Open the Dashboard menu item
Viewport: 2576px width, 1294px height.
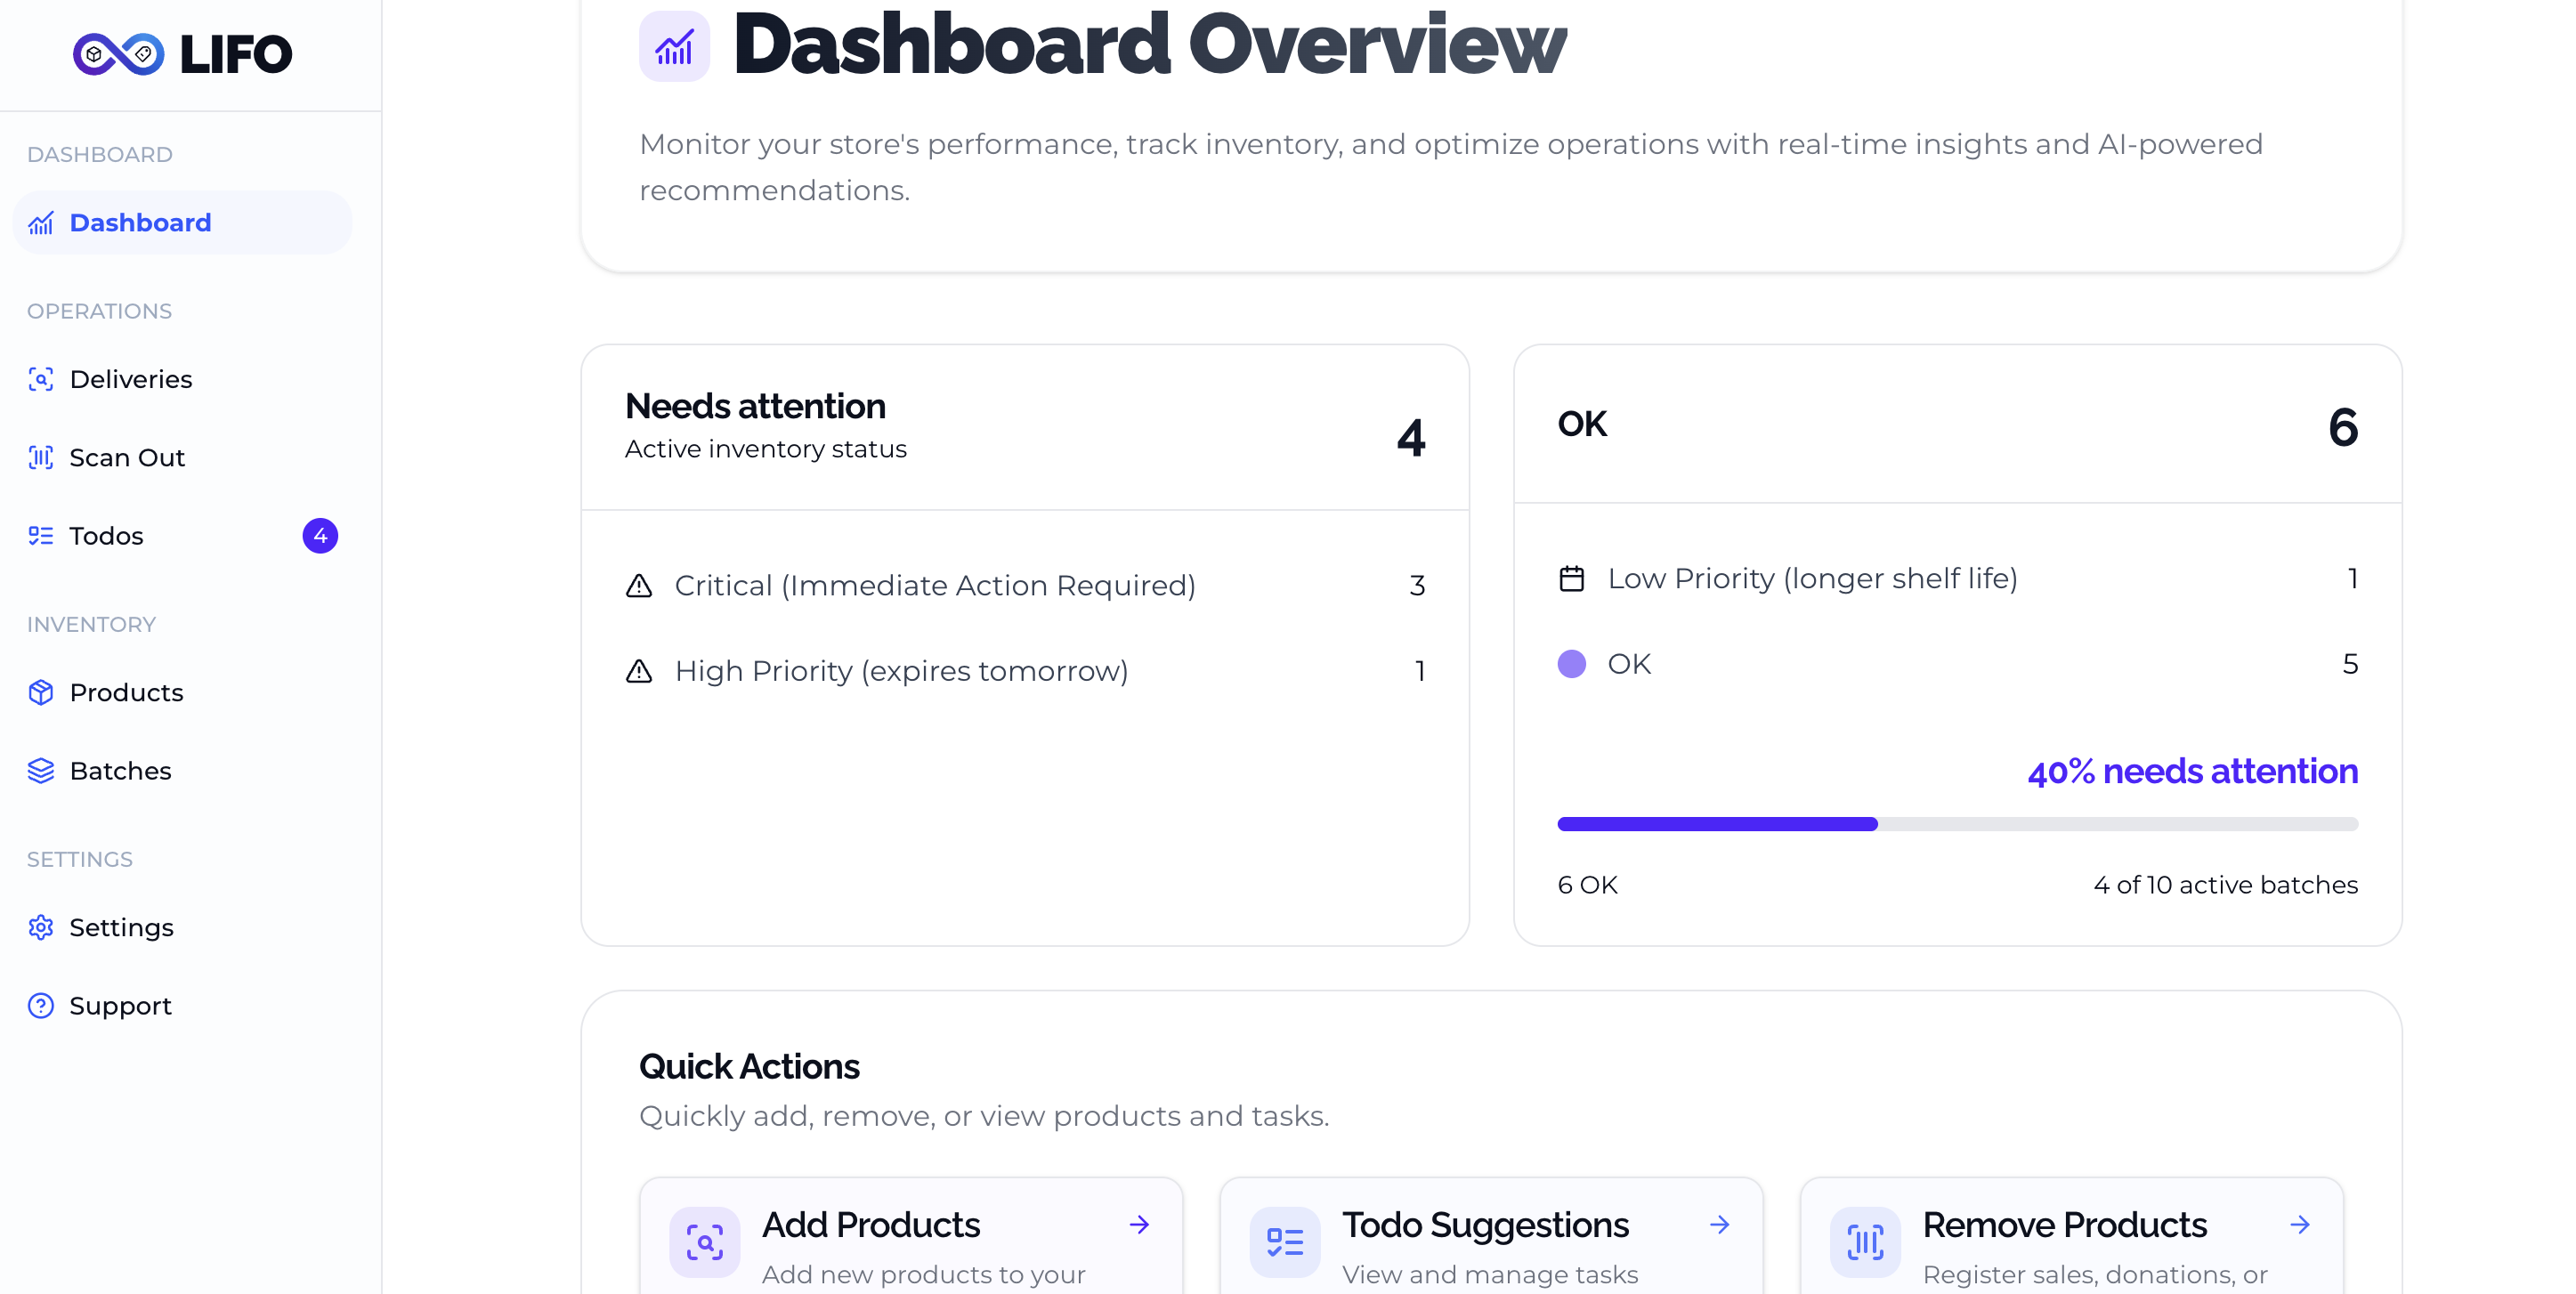[x=140, y=222]
